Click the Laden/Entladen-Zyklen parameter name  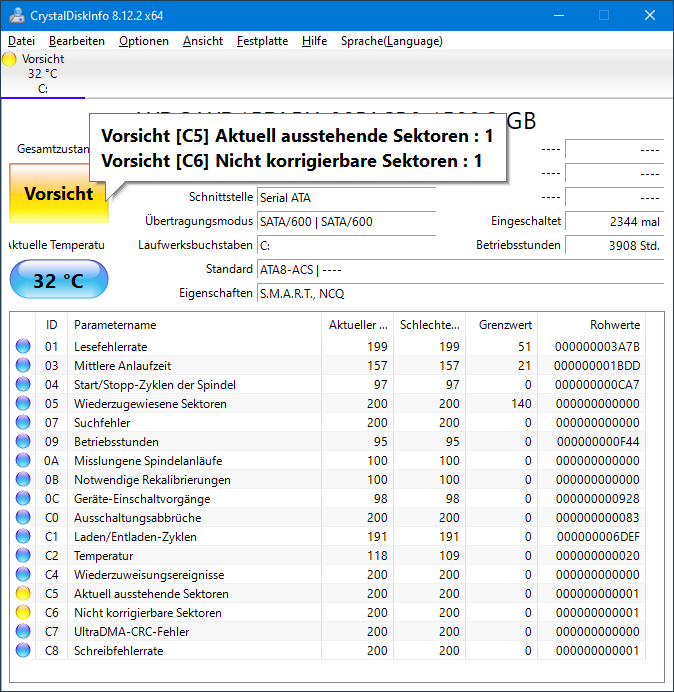pyautogui.click(x=135, y=537)
